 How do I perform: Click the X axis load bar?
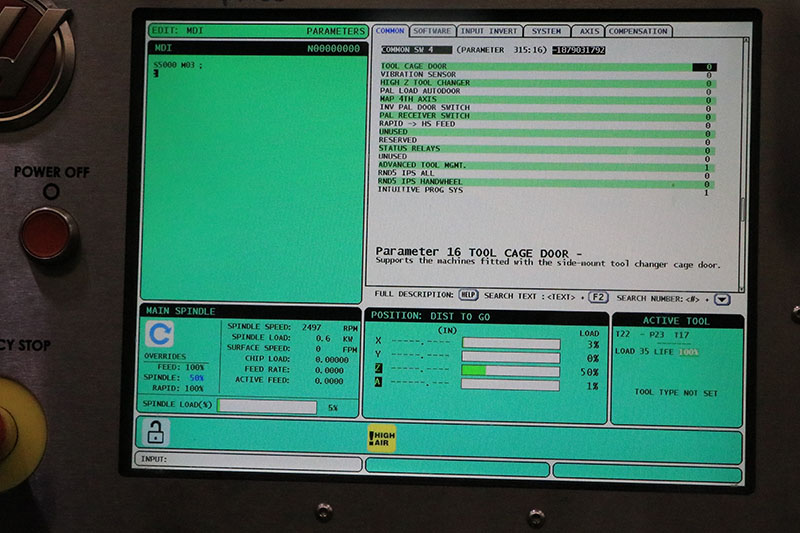[511, 343]
